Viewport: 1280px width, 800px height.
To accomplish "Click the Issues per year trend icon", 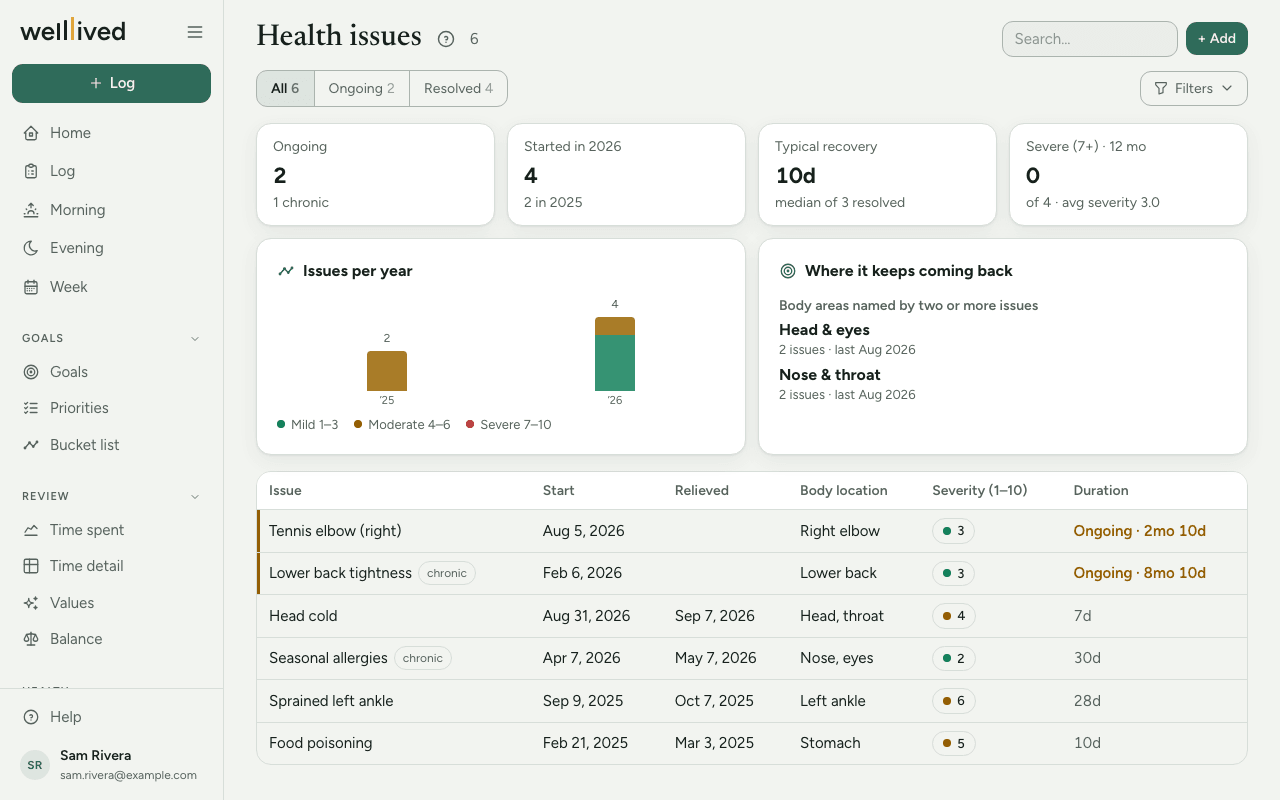I will click(286, 271).
